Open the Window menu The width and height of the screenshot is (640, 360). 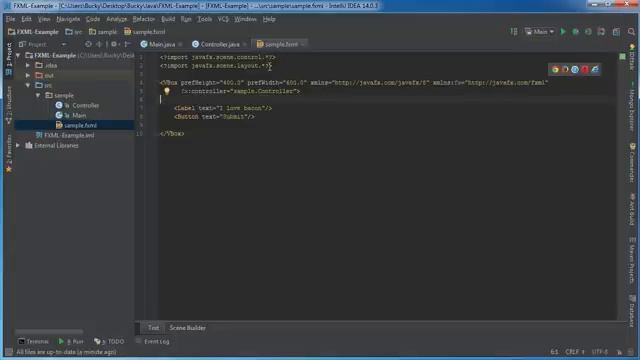click(245, 19)
